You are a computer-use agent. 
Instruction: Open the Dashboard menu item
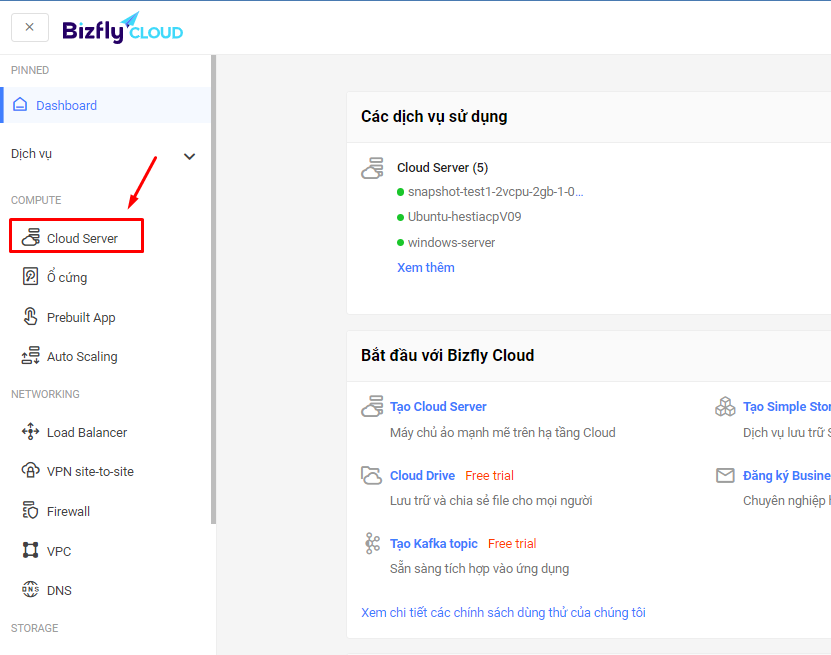(106, 105)
